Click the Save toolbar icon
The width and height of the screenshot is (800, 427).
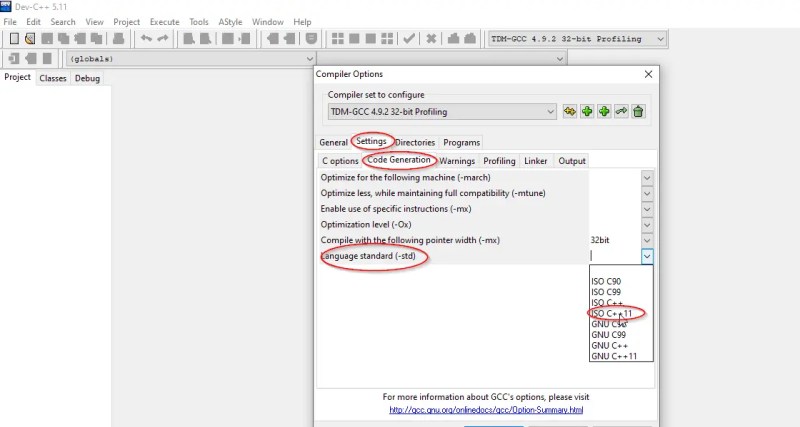point(47,39)
